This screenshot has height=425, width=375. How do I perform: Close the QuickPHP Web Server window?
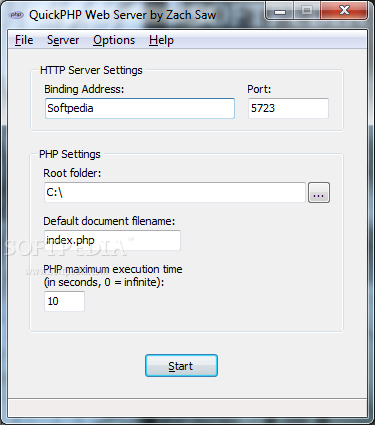pyautogui.click(x=344, y=11)
